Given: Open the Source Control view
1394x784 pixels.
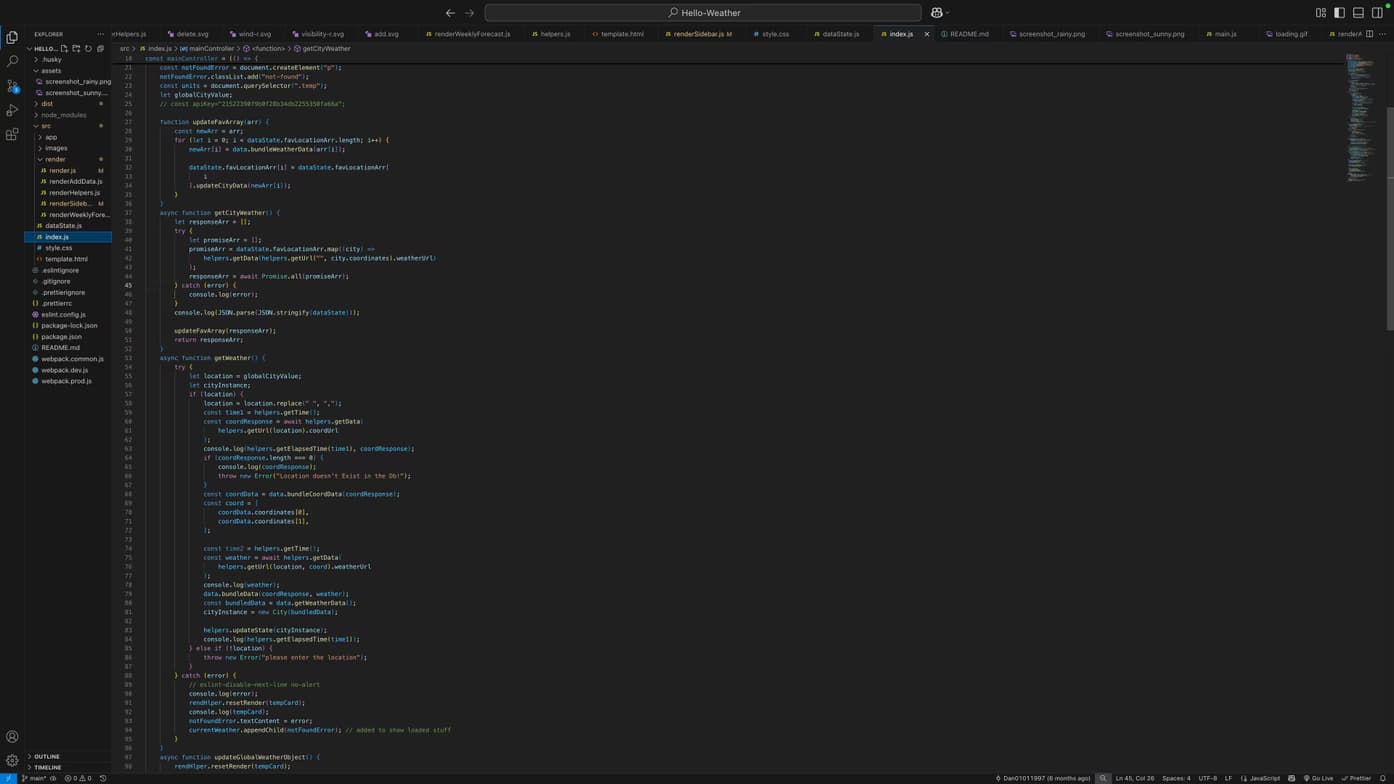Looking at the screenshot, I should [12, 86].
